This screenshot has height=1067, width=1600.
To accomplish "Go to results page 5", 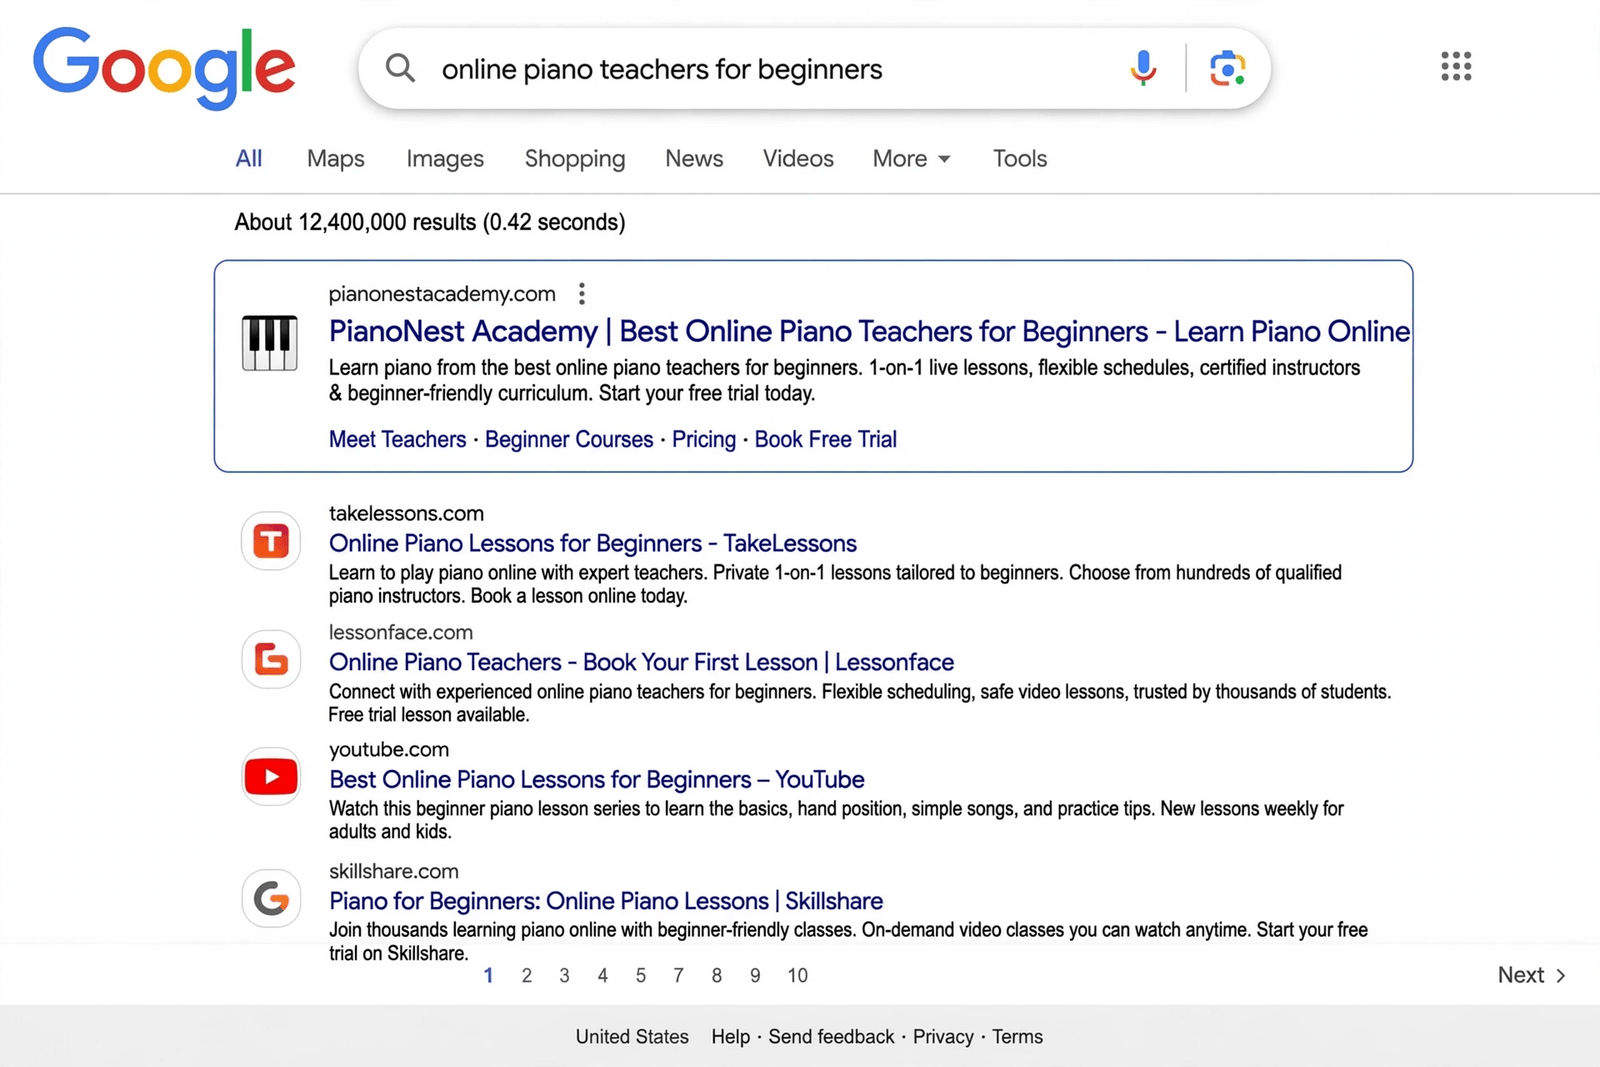I will click(x=640, y=975).
